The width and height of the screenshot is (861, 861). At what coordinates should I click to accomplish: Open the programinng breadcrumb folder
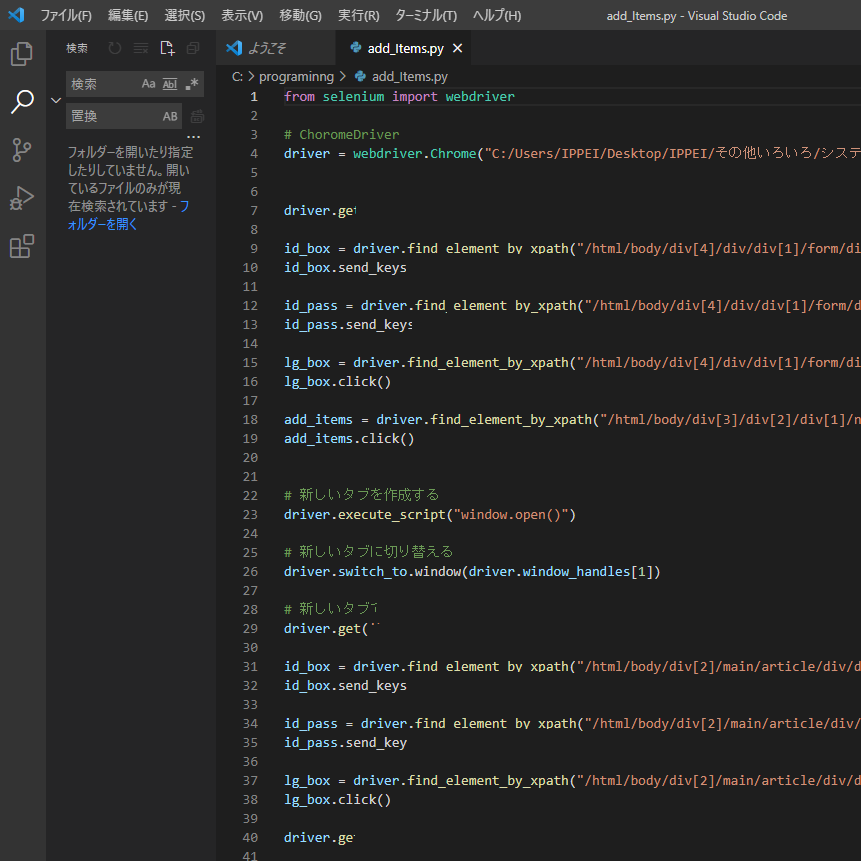coord(296,76)
